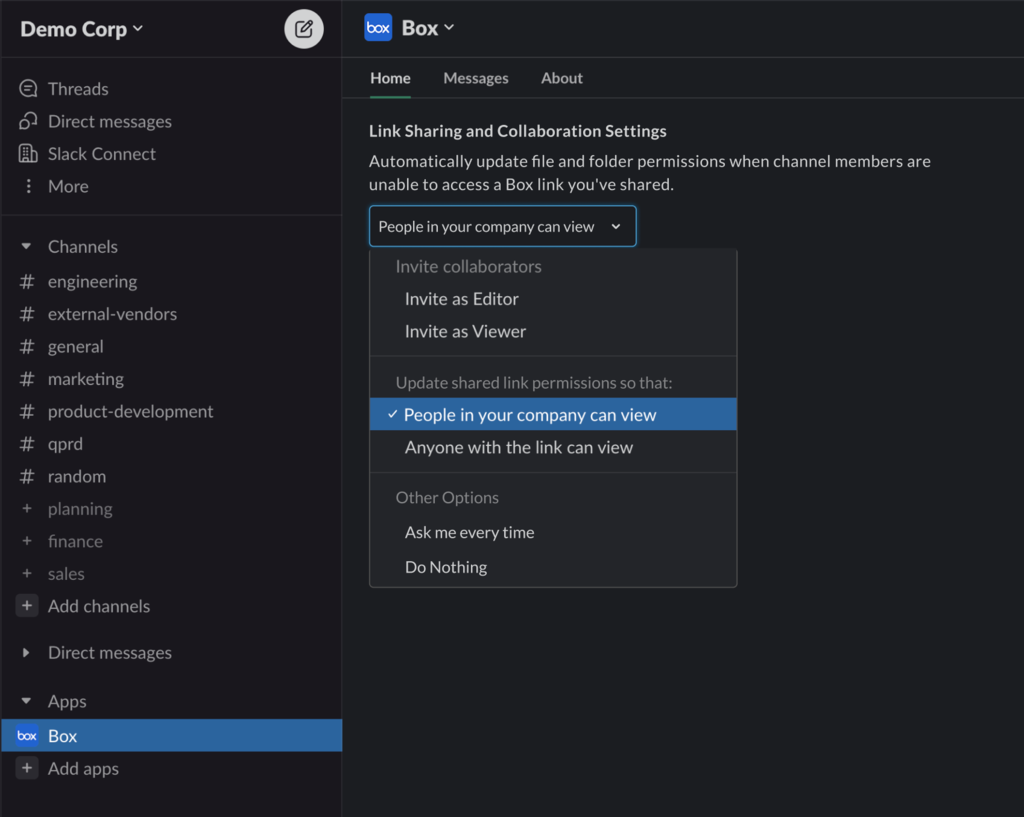
Task: Select Box in the Apps sidebar list
Action: 62,736
